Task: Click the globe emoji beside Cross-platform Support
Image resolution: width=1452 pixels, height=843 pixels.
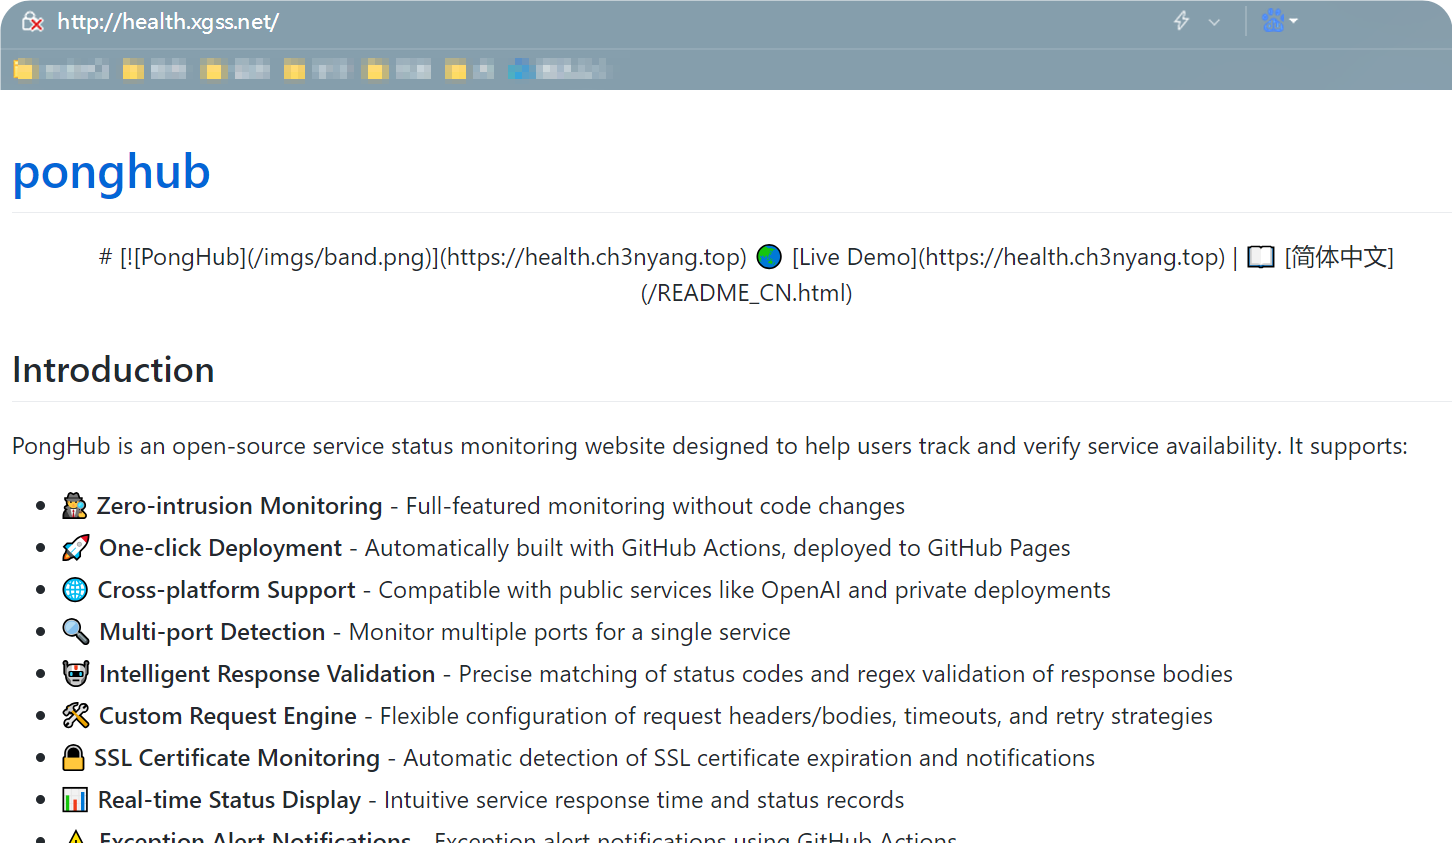Action: point(75,590)
